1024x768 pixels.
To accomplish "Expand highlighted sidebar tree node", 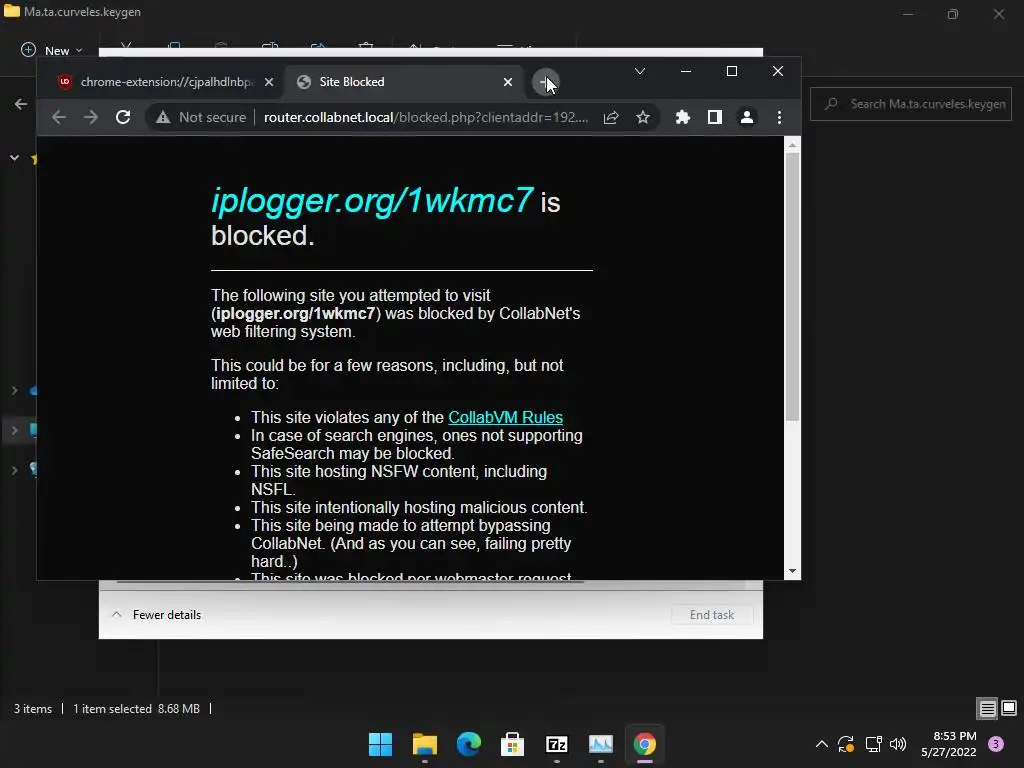I will coord(14,430).
